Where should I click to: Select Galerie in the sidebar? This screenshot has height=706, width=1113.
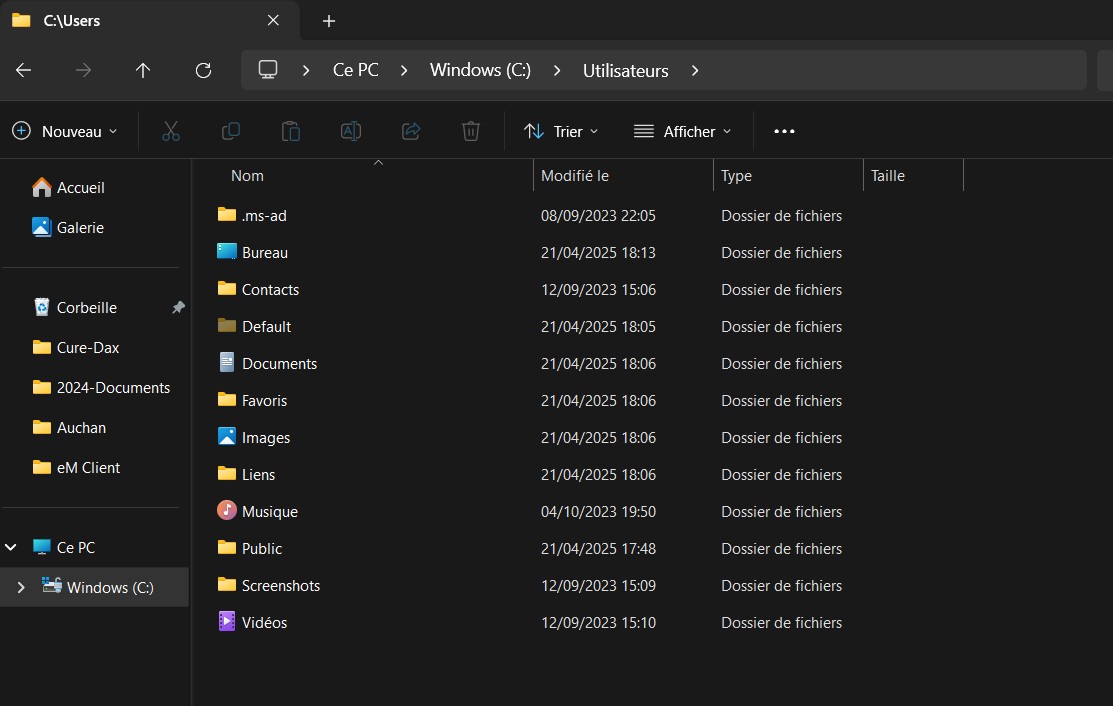(80, 227)
